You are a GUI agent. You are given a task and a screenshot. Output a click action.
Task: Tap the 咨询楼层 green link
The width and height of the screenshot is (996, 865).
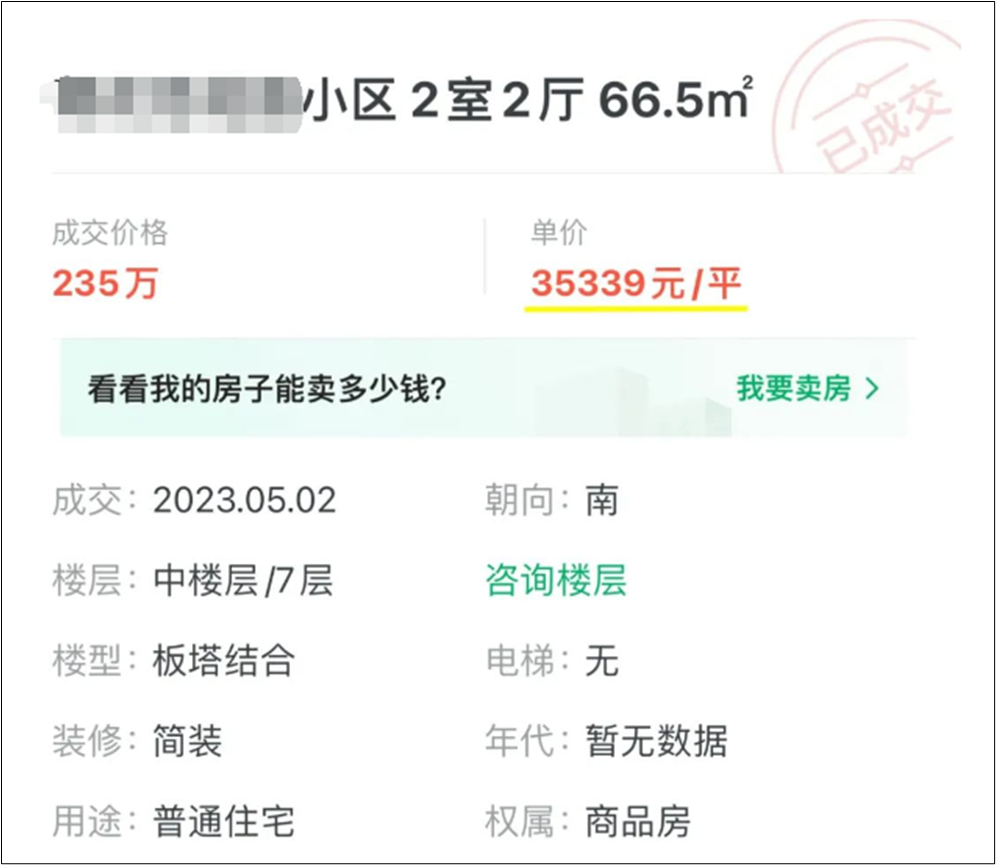(556, 580)
